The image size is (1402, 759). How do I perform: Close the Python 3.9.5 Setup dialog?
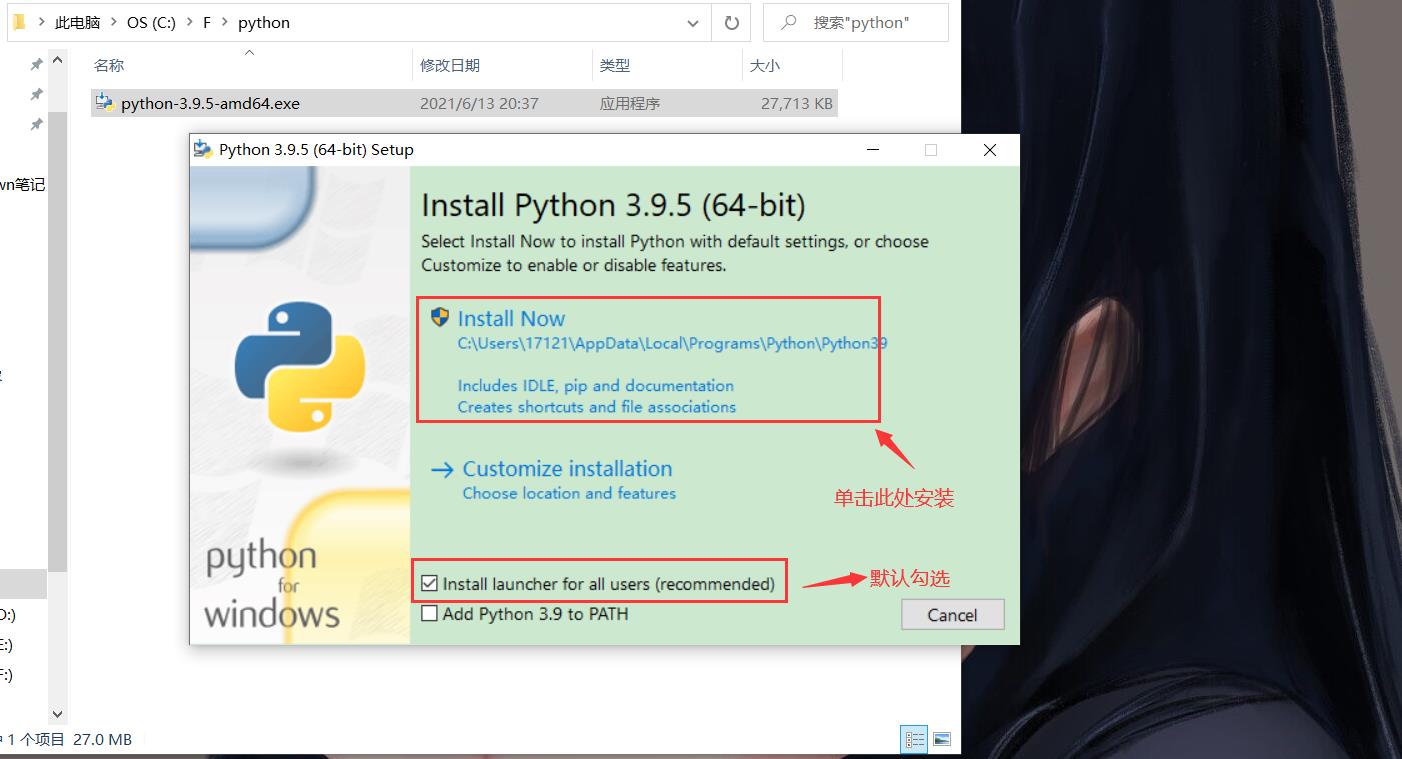click(990, 150)
